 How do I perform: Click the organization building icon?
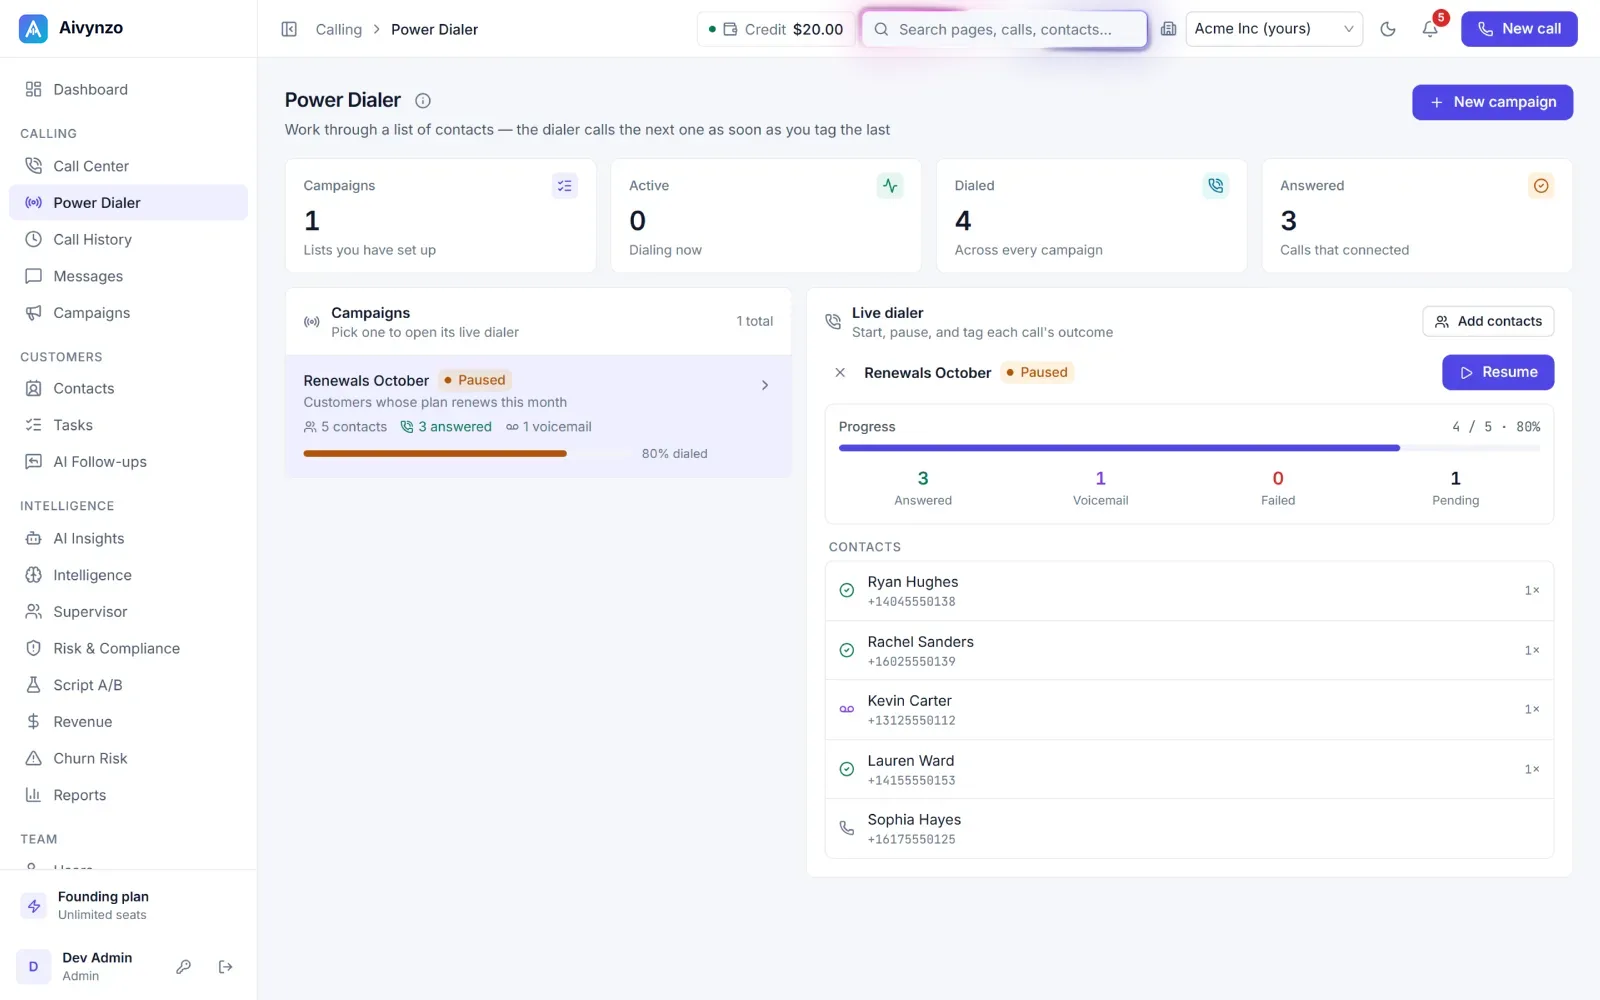pyautogui.click(x=1168, y=29)
